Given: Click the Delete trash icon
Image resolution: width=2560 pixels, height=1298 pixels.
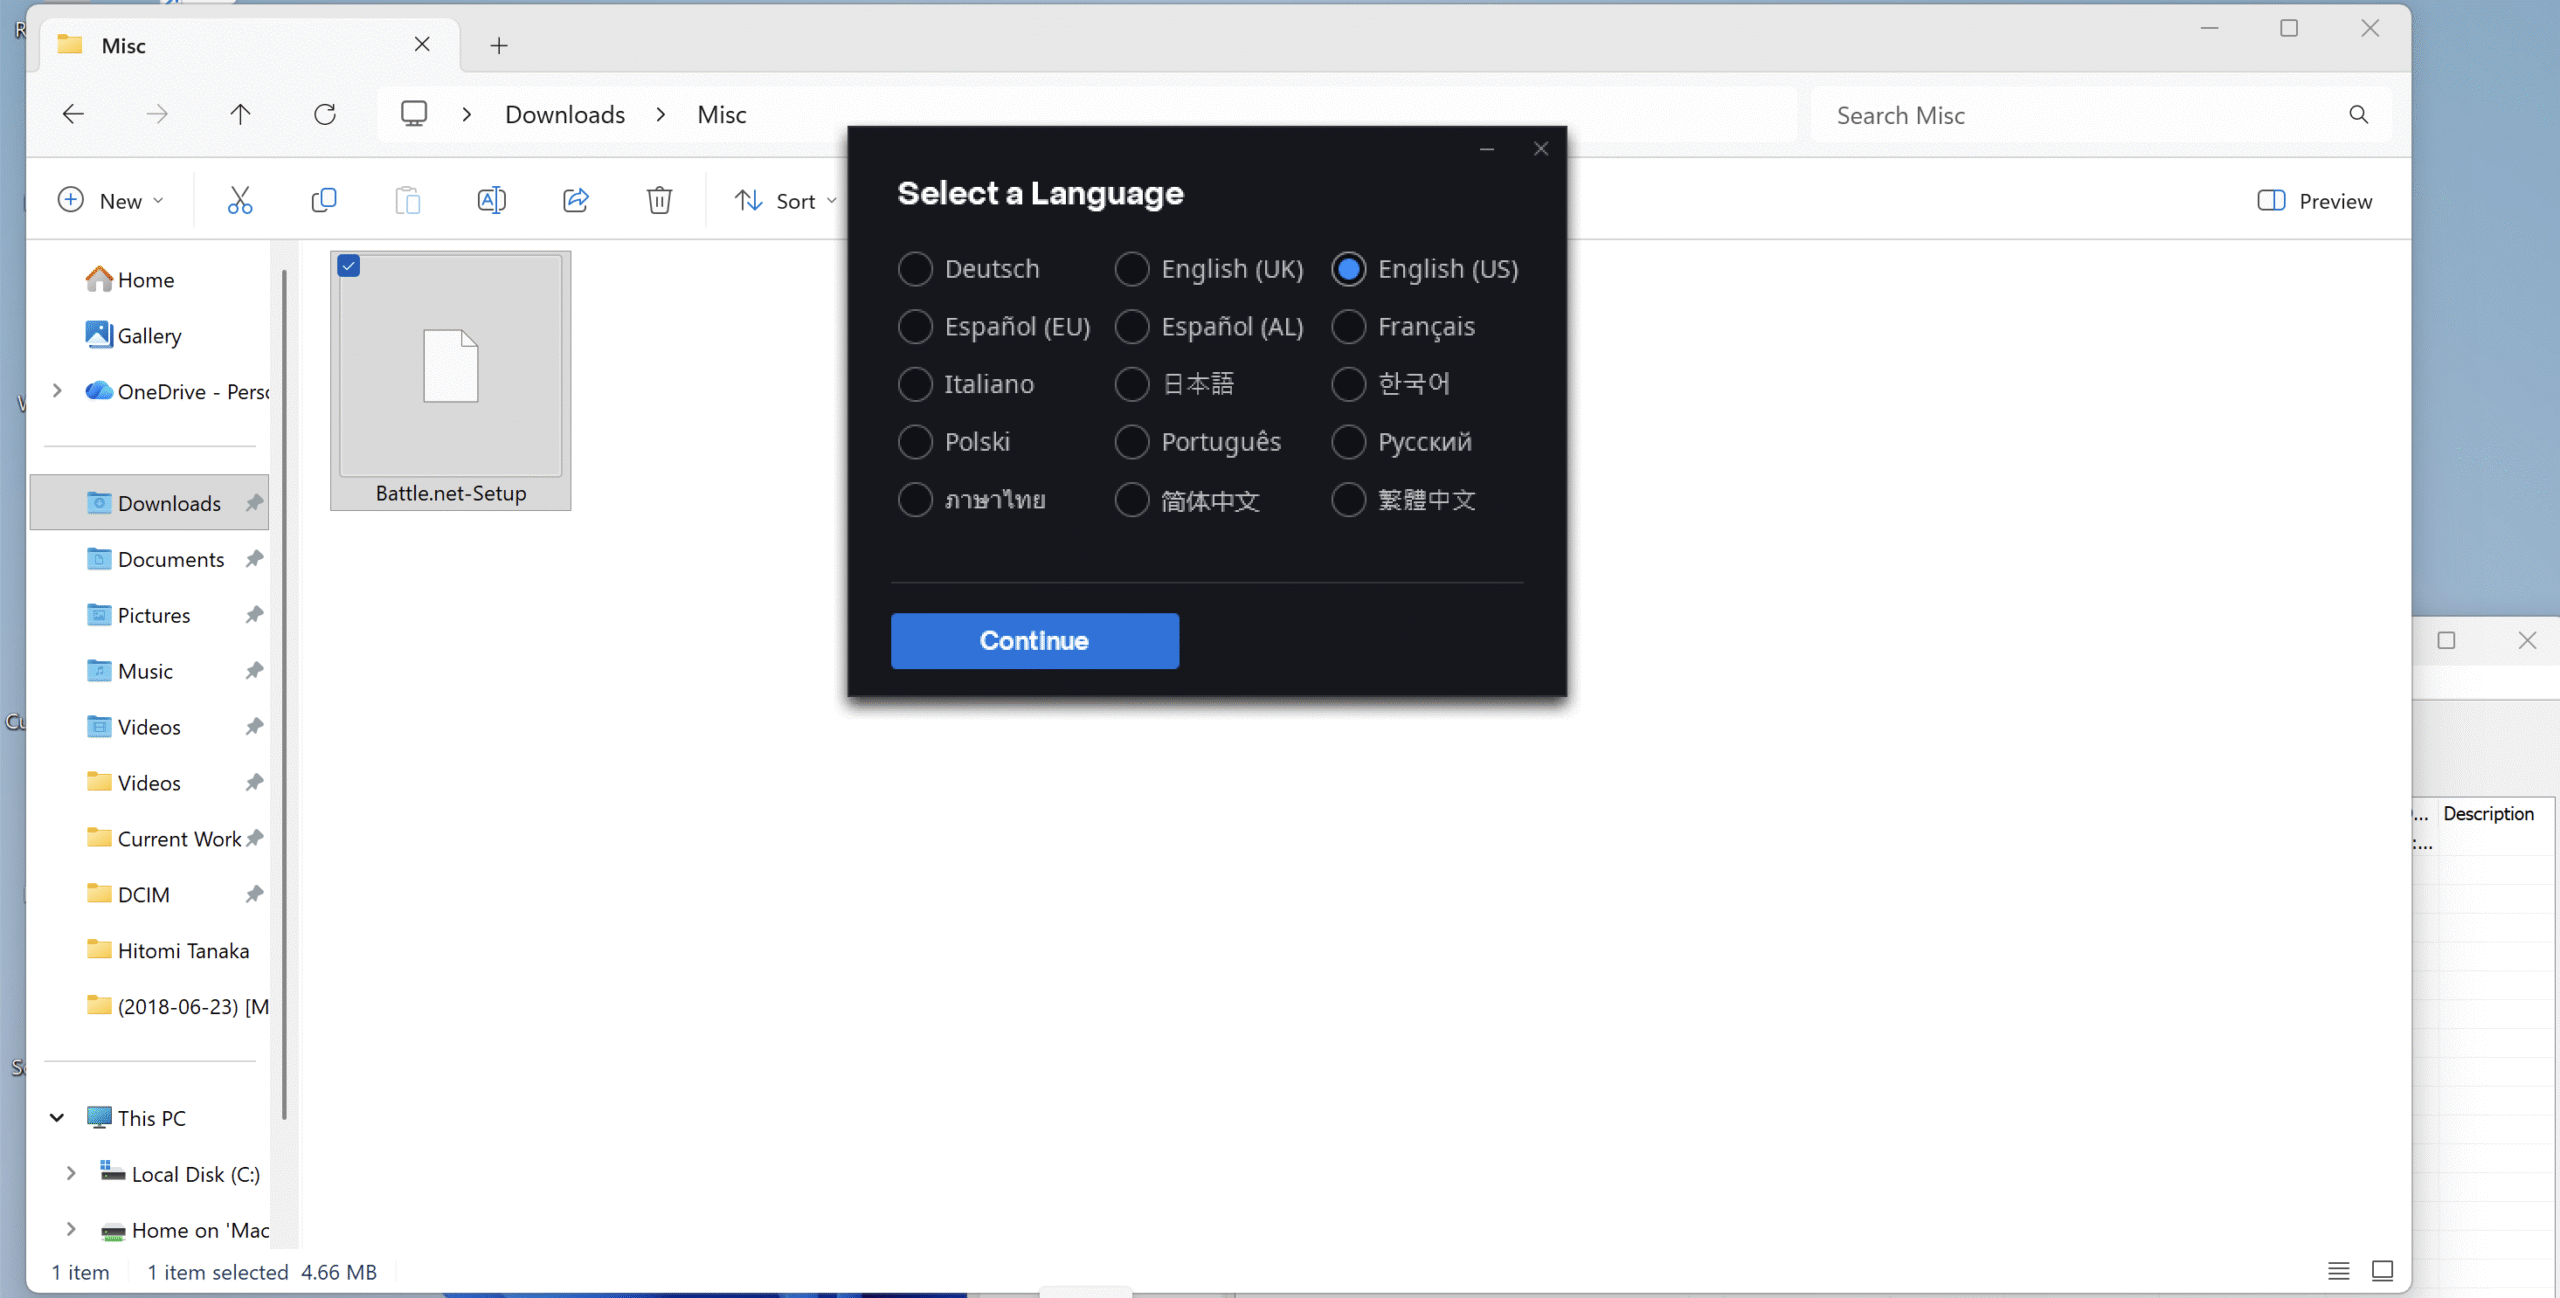Looking at the screenshot, I should (x=659, y=201).
